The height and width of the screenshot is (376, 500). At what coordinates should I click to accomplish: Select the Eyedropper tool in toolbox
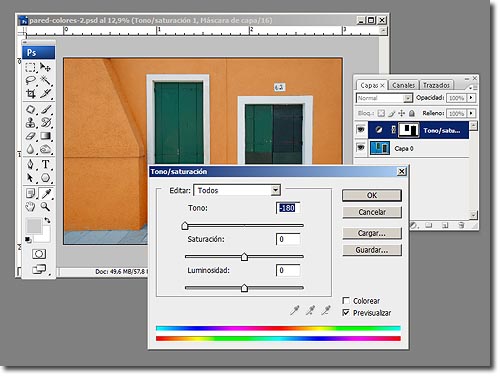46,194
